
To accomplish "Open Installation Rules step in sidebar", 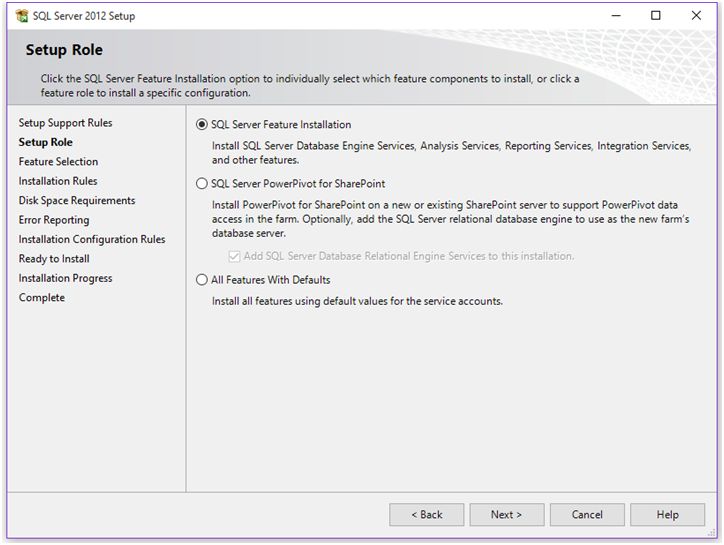I will click(x=58, y=181).
